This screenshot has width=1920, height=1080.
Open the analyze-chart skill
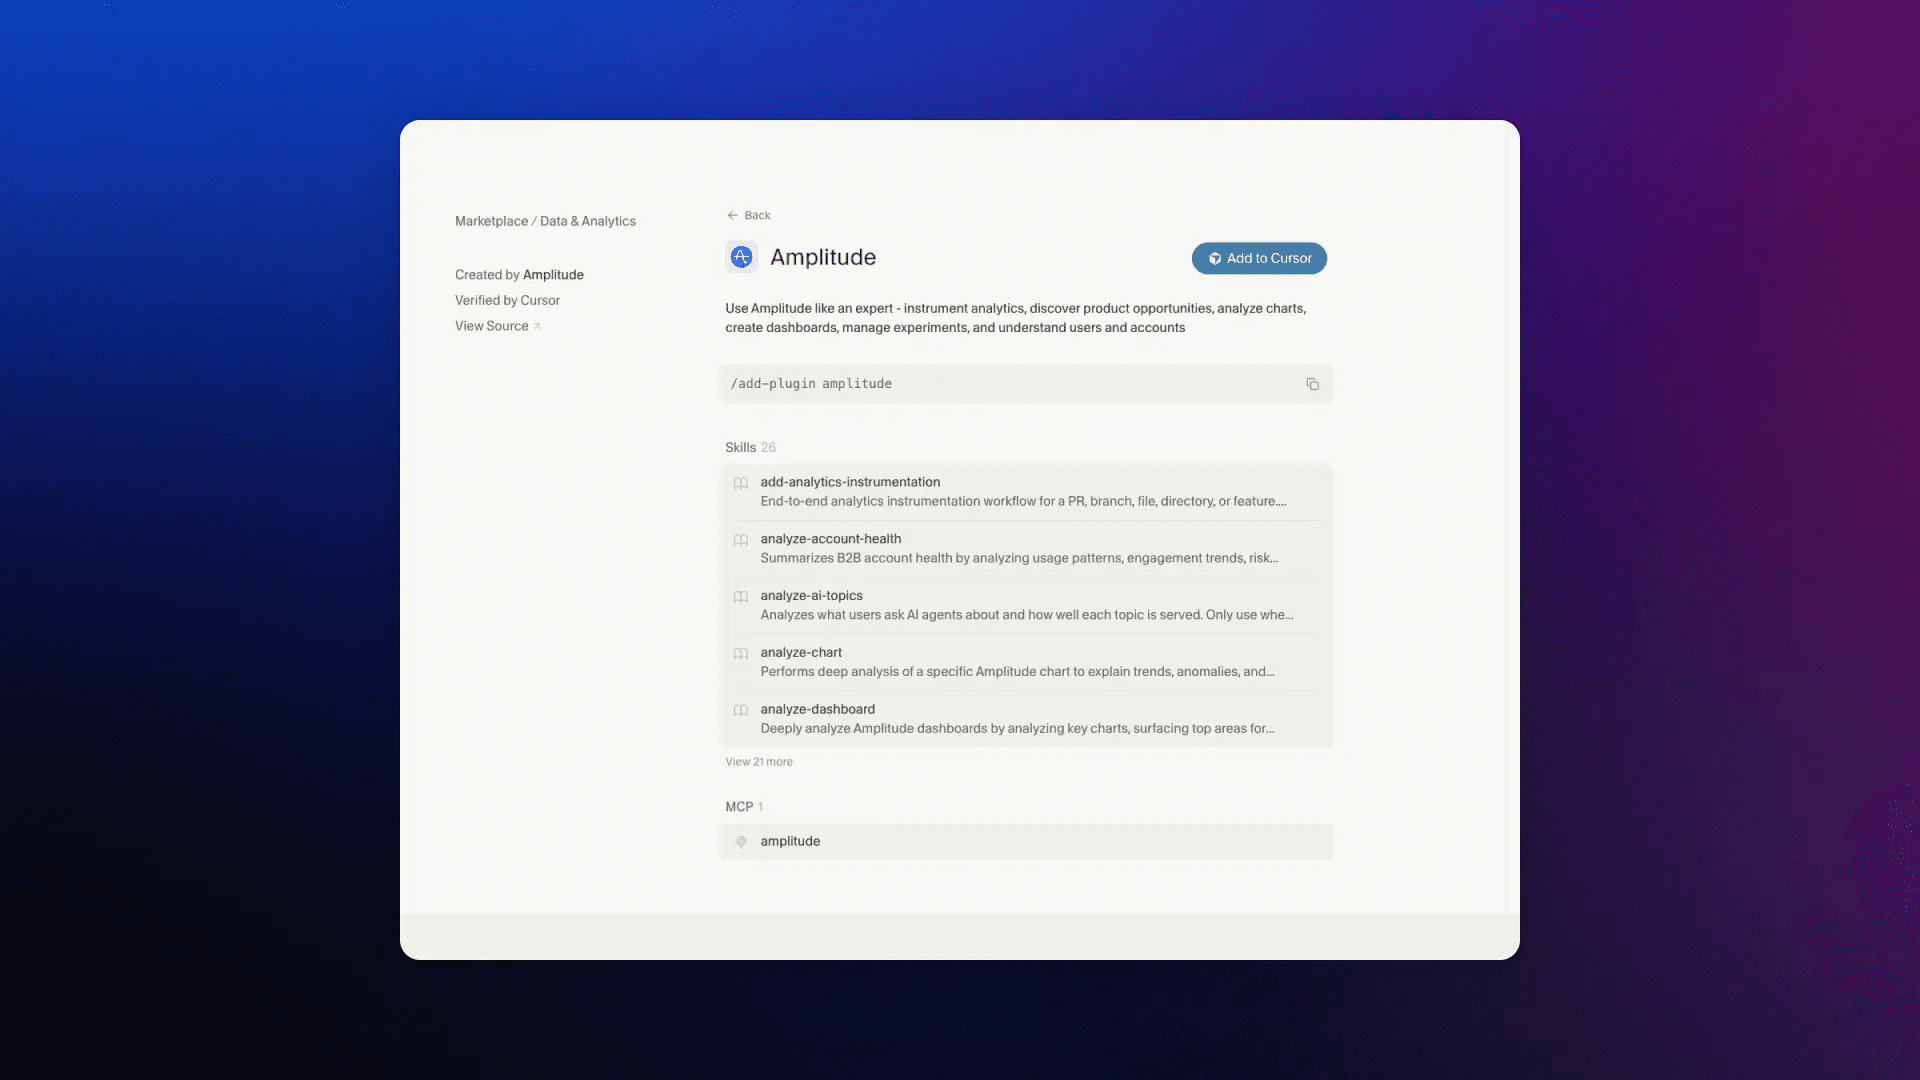coord(1026,662)
